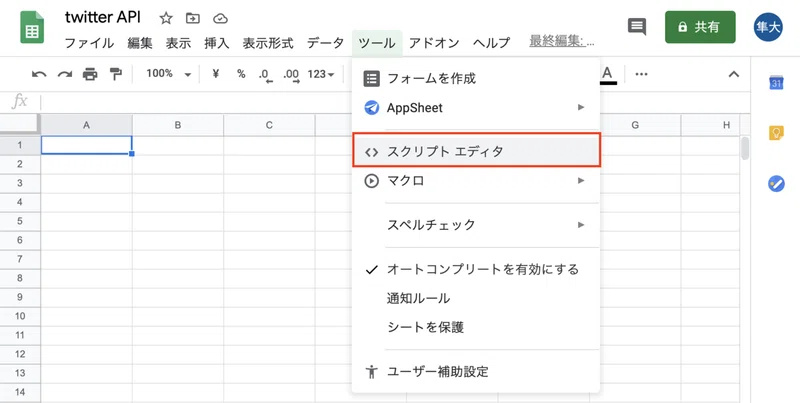The image size is (800, 403).
Task: Open comment history
Action: [637, 27]
